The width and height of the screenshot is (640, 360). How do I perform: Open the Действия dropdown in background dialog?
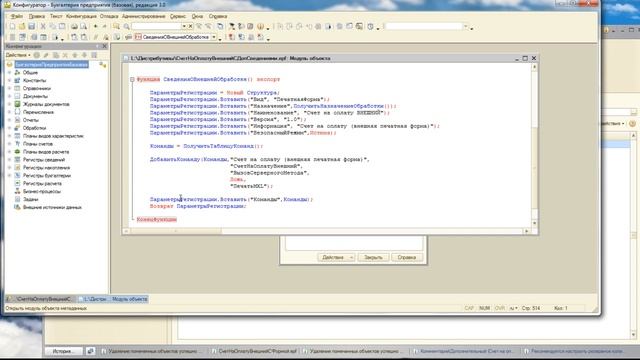(x=336, y=257)
